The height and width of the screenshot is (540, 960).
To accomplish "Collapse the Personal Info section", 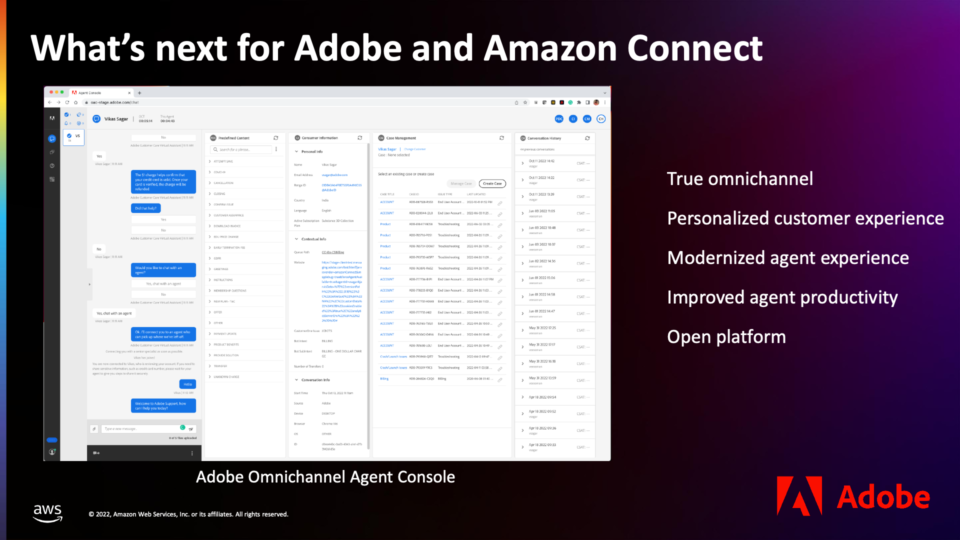I will pos(297,151).
